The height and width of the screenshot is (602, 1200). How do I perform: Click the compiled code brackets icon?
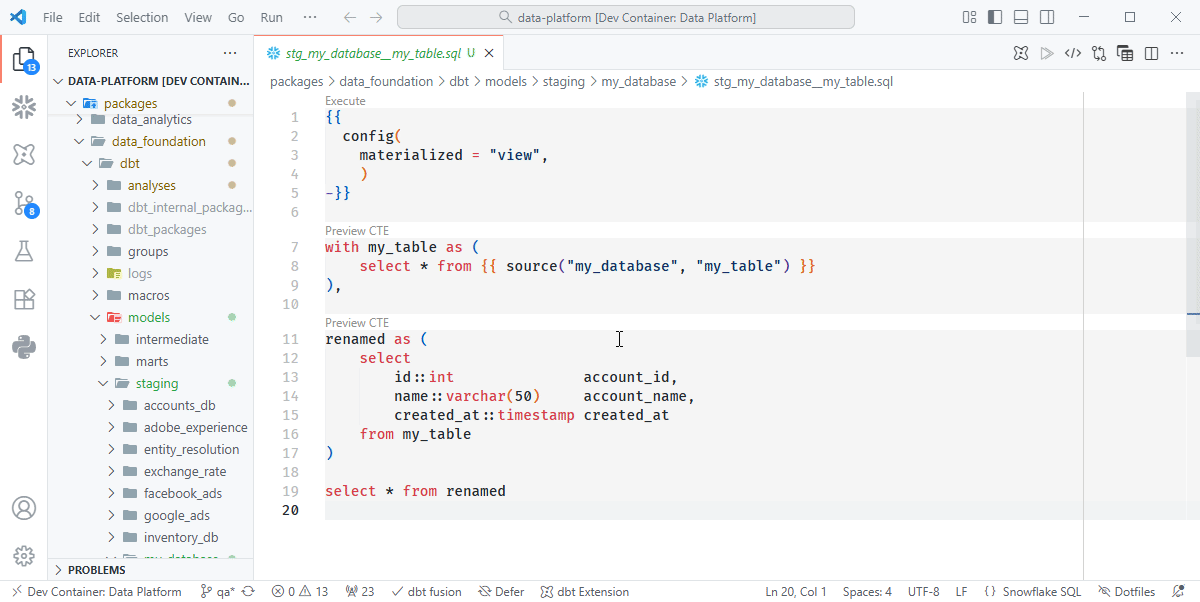[1072, 53]
